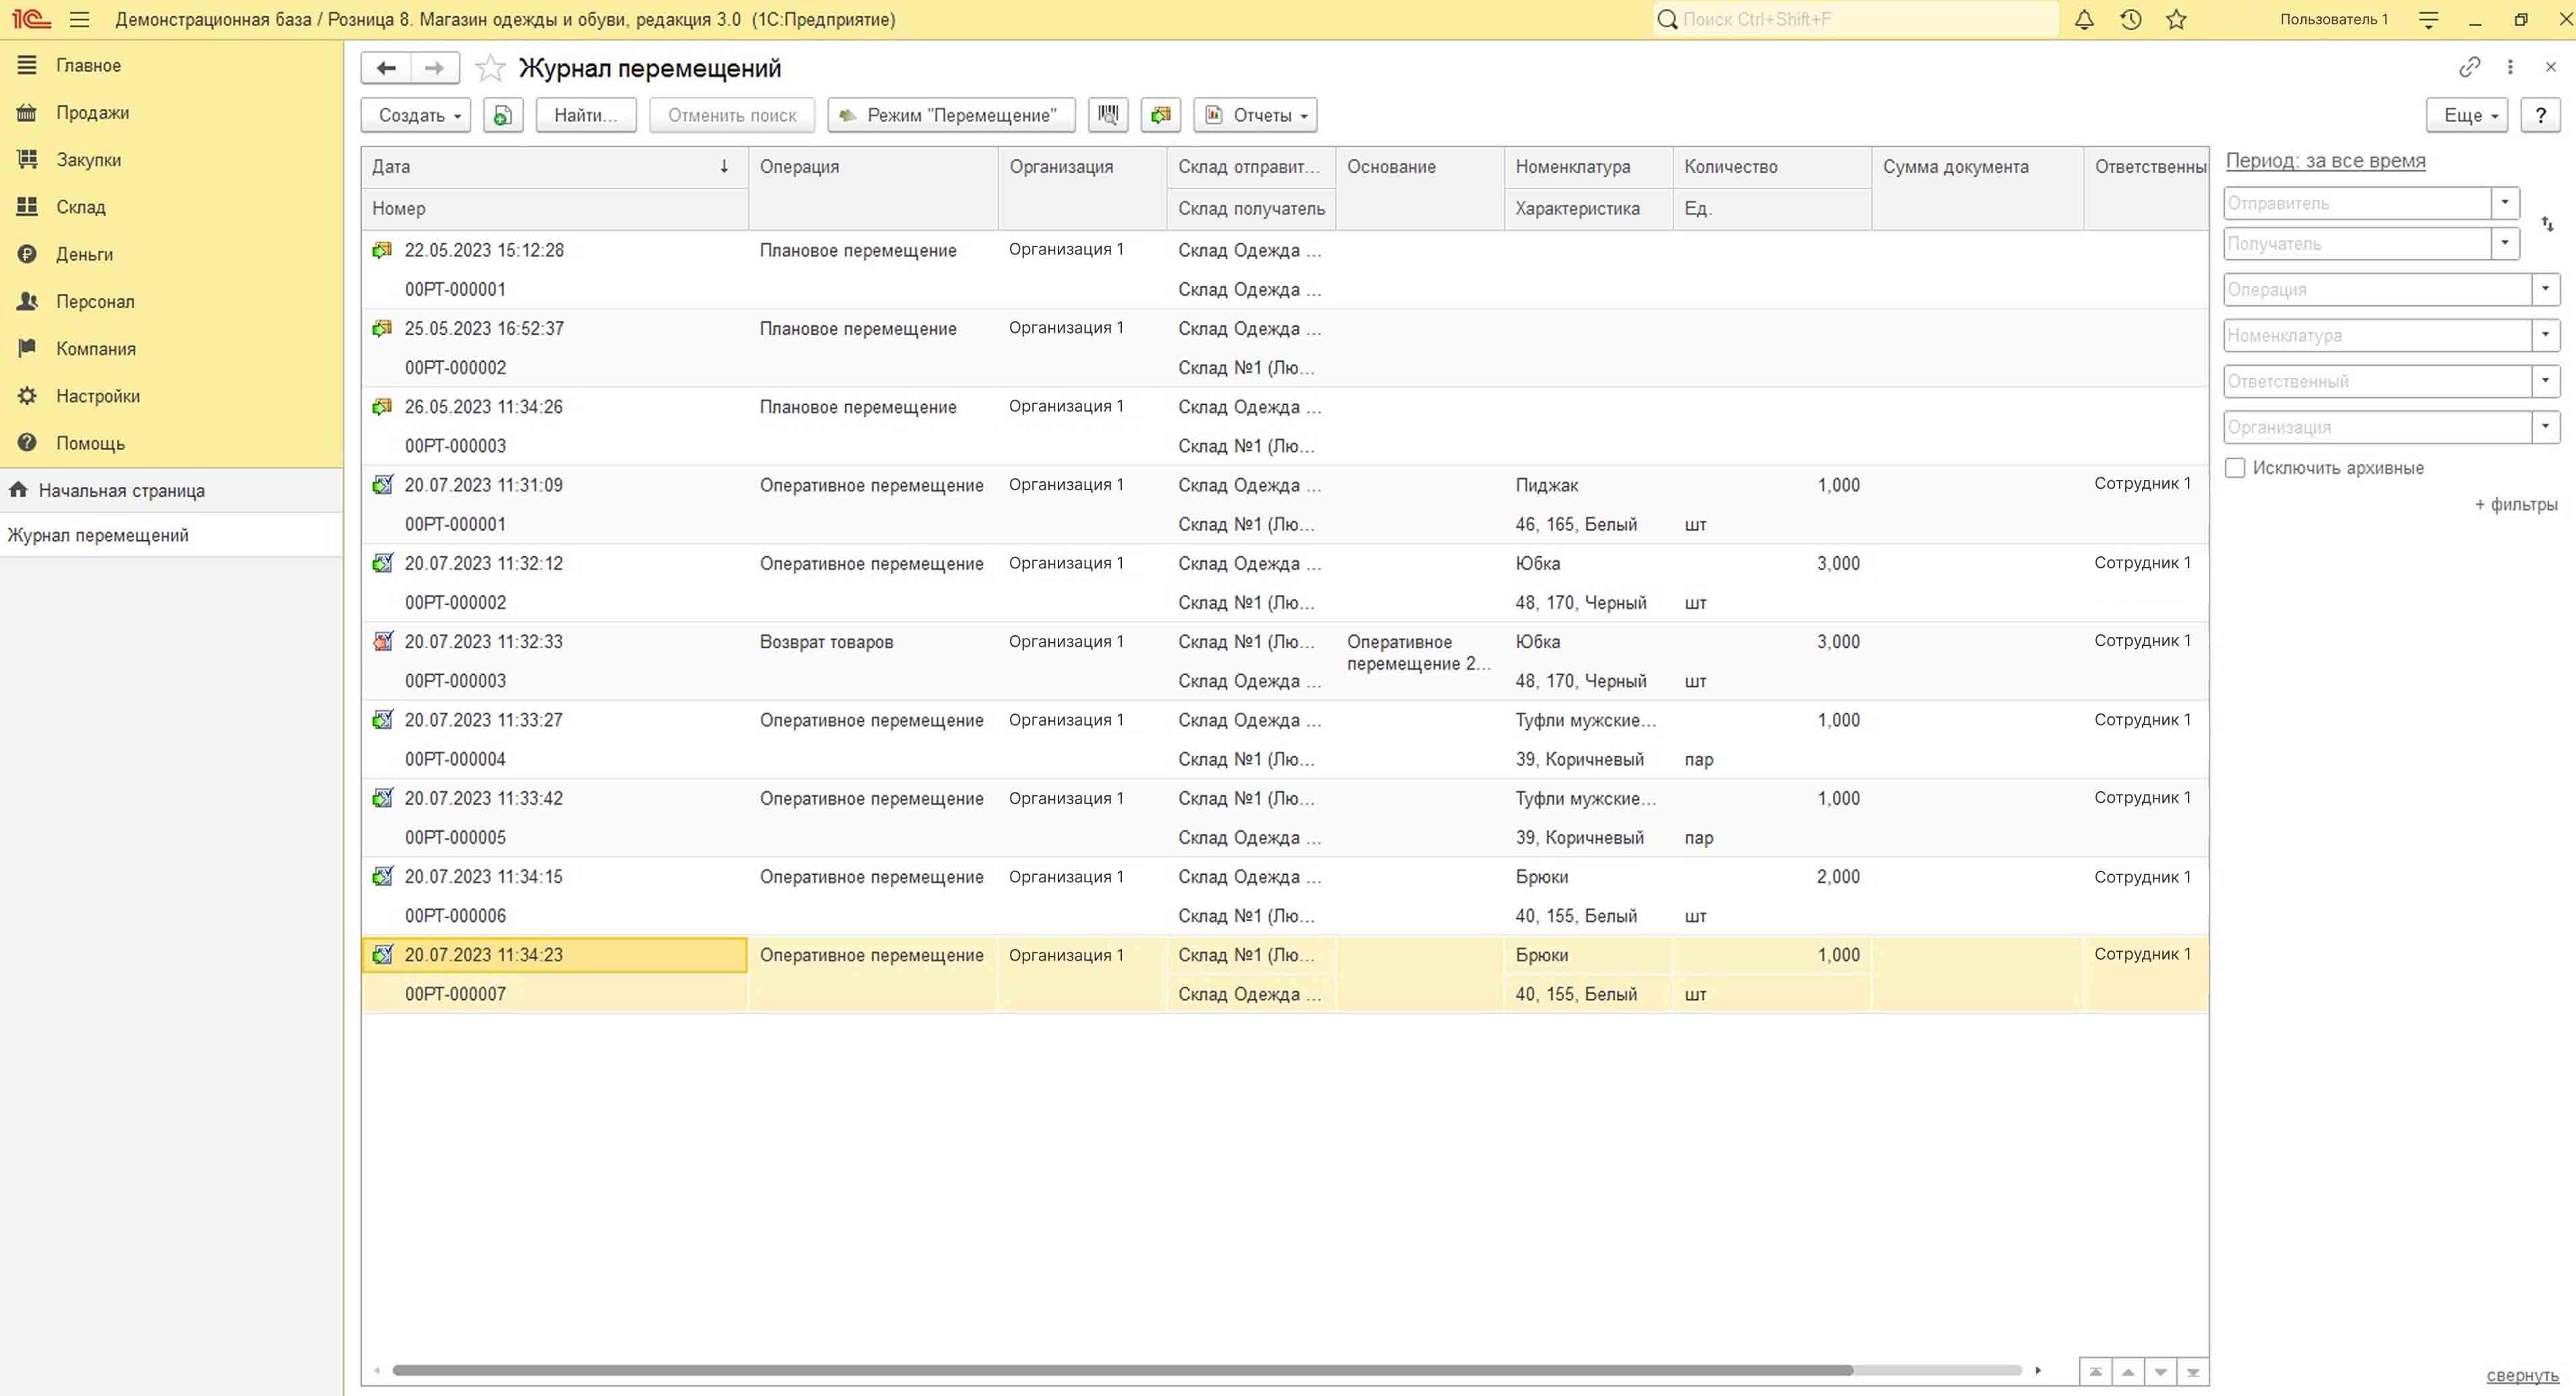Click + фильтры link
This screenshot has height=1396, width=2576.
point(2515,504)
